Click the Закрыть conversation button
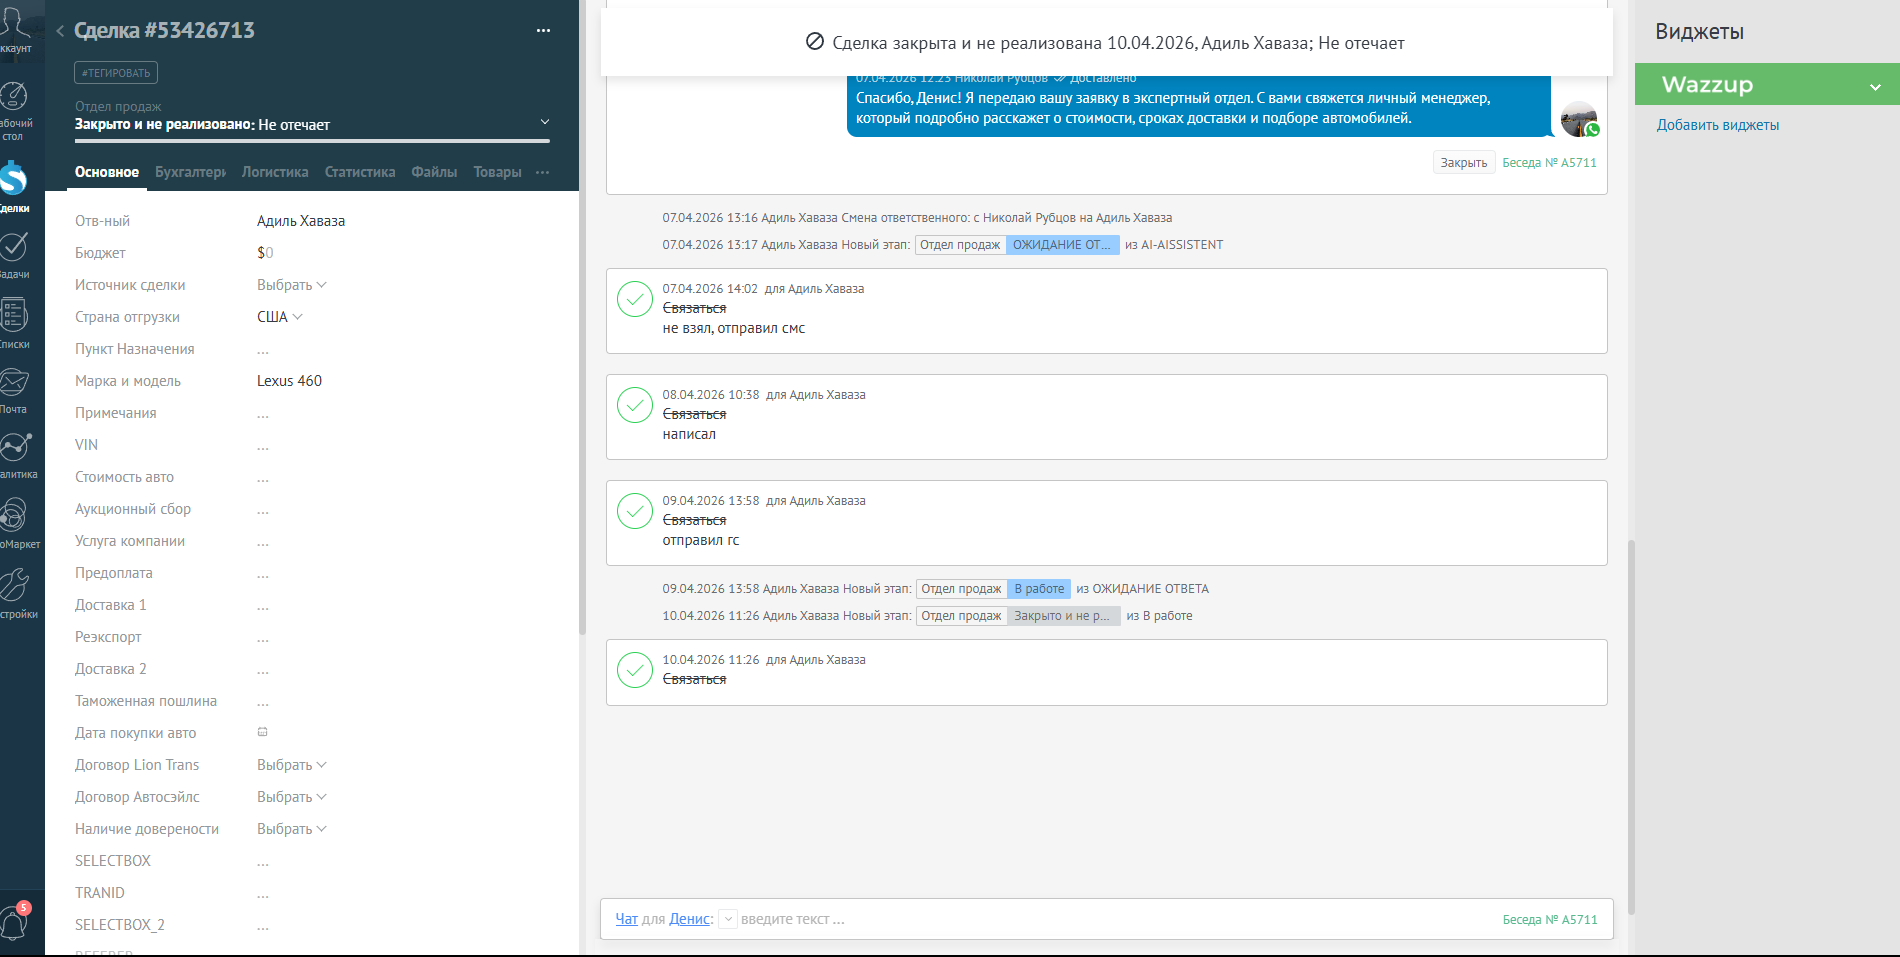The height and width of the screenshot is (957, 1900). pos(1464,163)
